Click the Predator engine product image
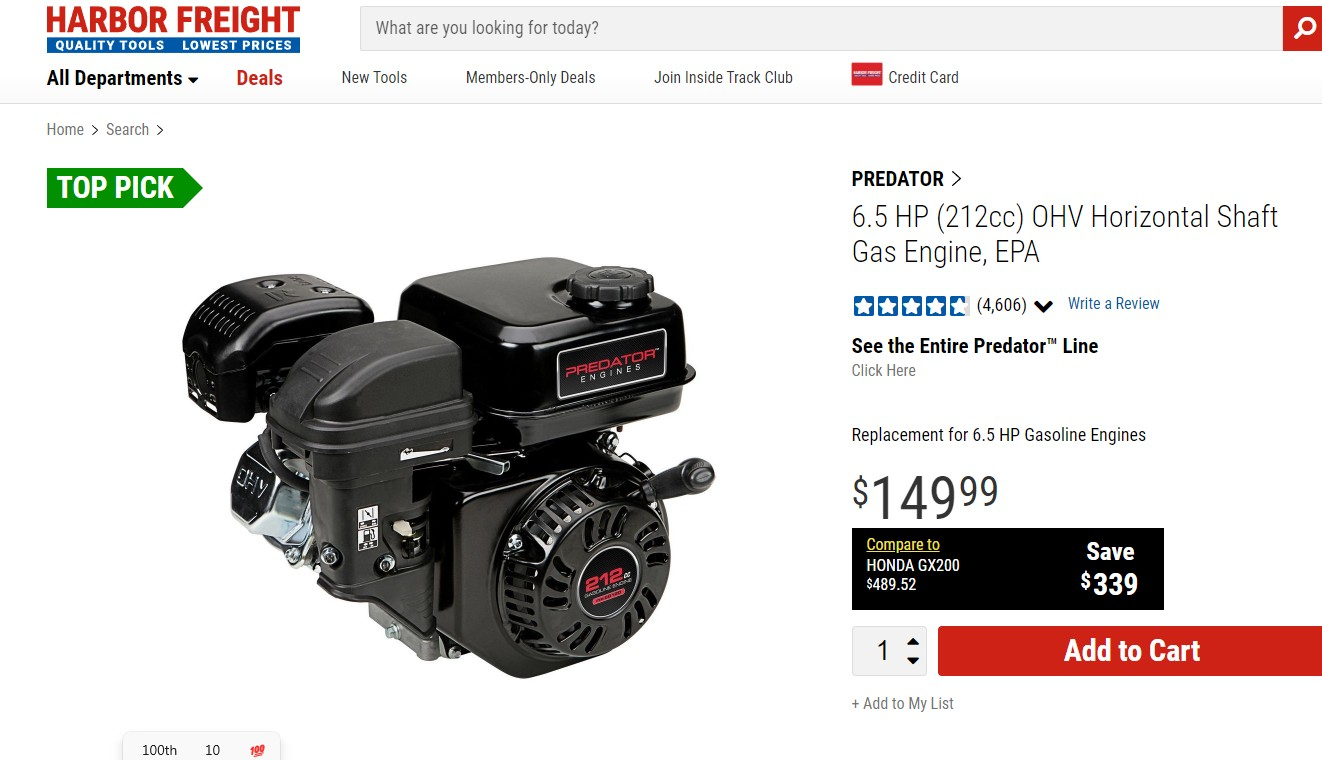The image size is (1322, 760). [x=448, y=467]
